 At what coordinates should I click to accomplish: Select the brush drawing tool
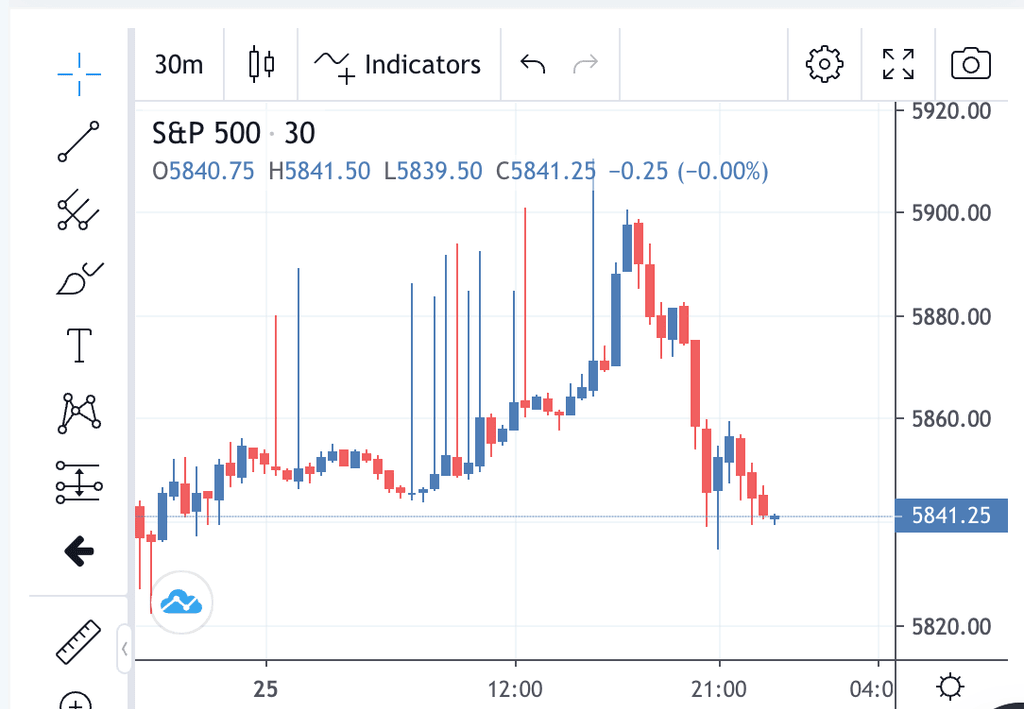point(78,277)
